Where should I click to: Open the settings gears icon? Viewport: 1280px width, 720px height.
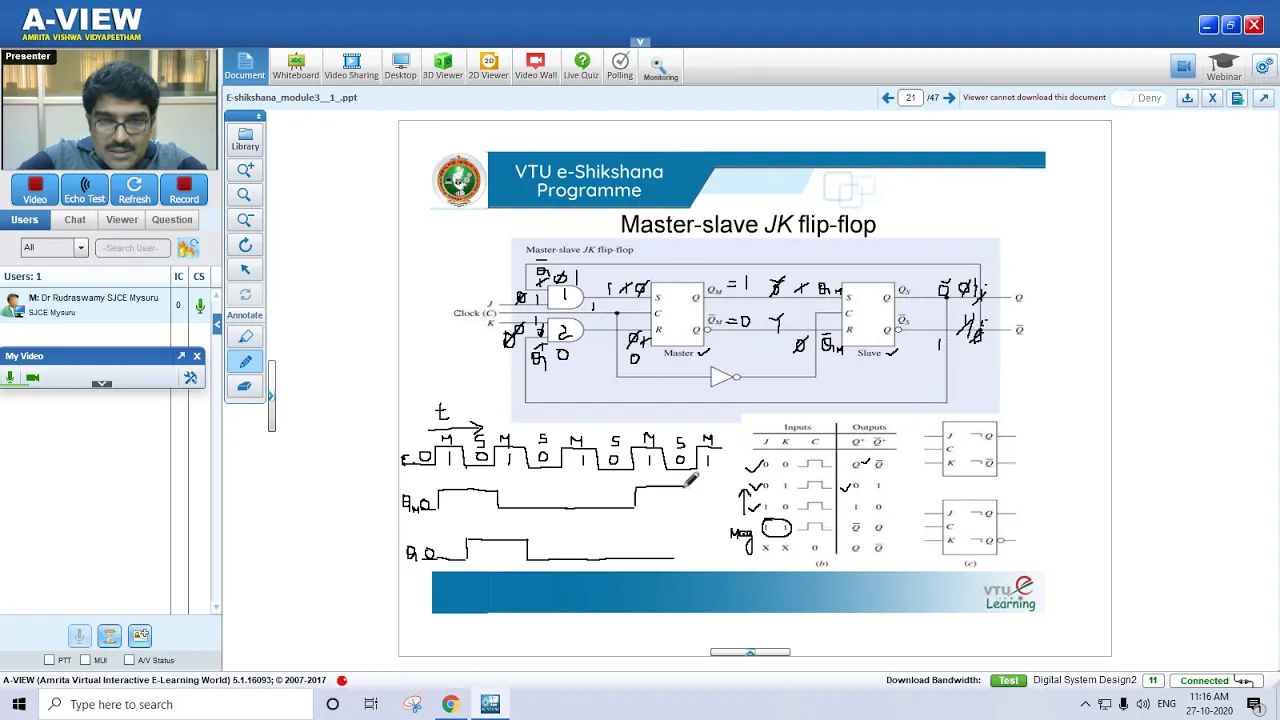point(1263,67)
